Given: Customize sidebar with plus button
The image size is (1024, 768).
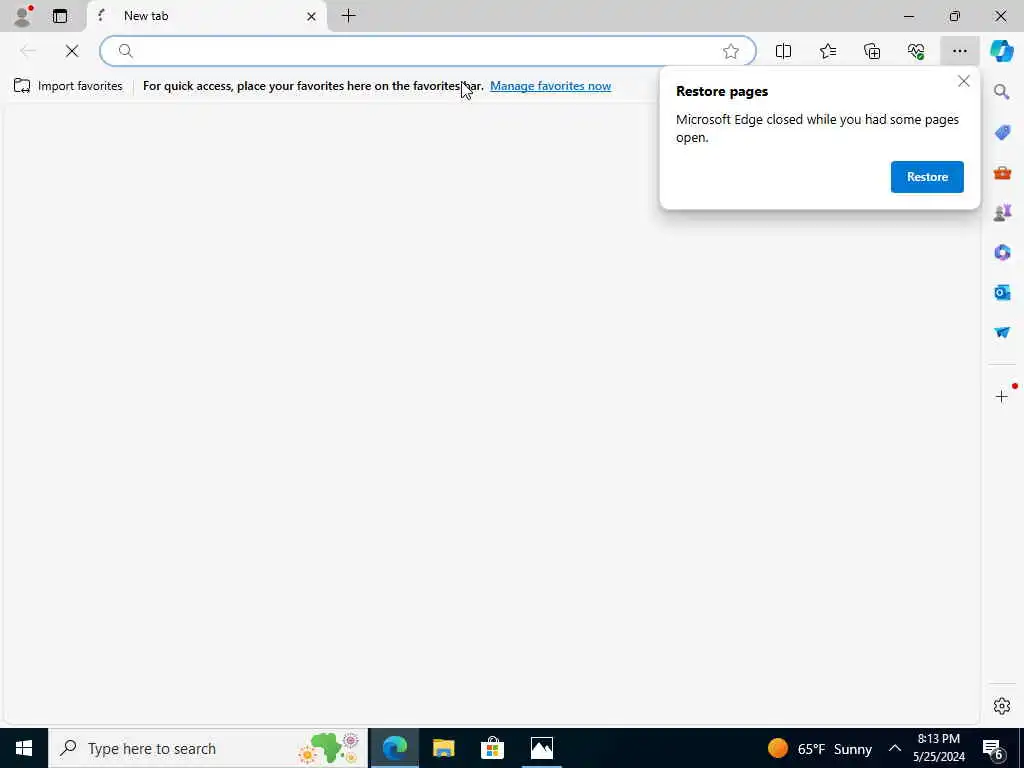Looking at the screenshot, I should coord(1002,396).
